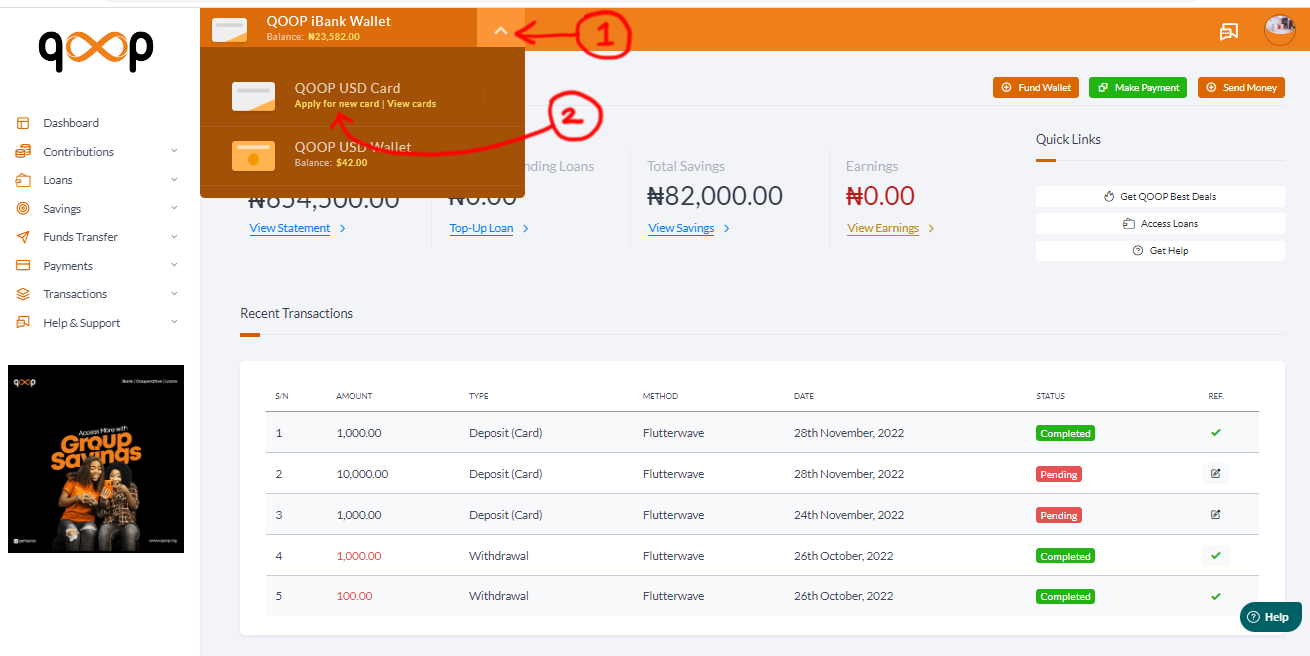
Task: Expand the Help & Support submenu arrow
Action: coord(174,323)
